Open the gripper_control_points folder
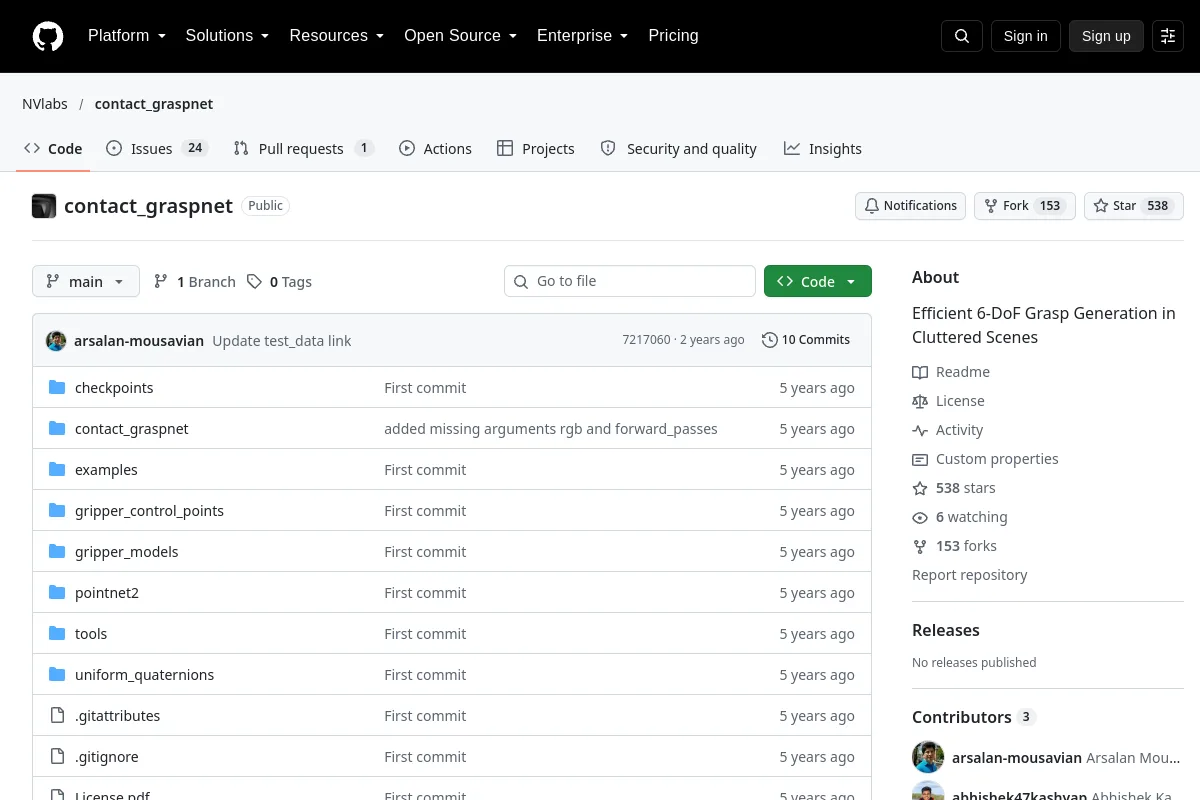The image size is (1200, 800). click(x=149, y=511)
